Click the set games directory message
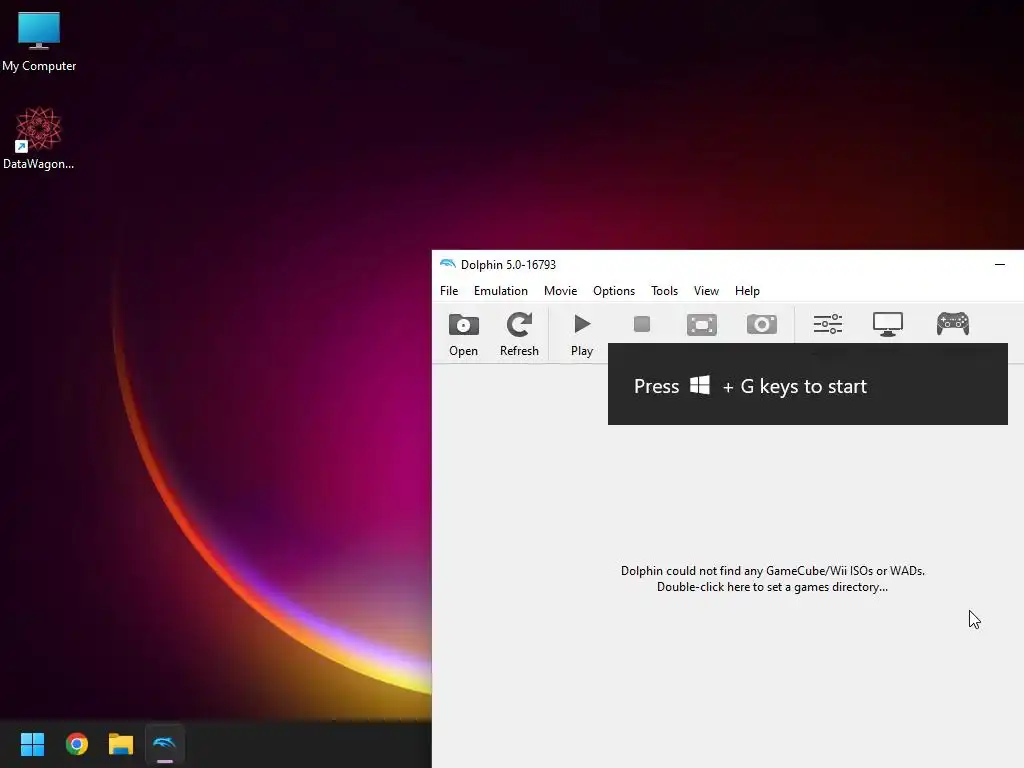 pyautogui.click(x=773, y=579)
